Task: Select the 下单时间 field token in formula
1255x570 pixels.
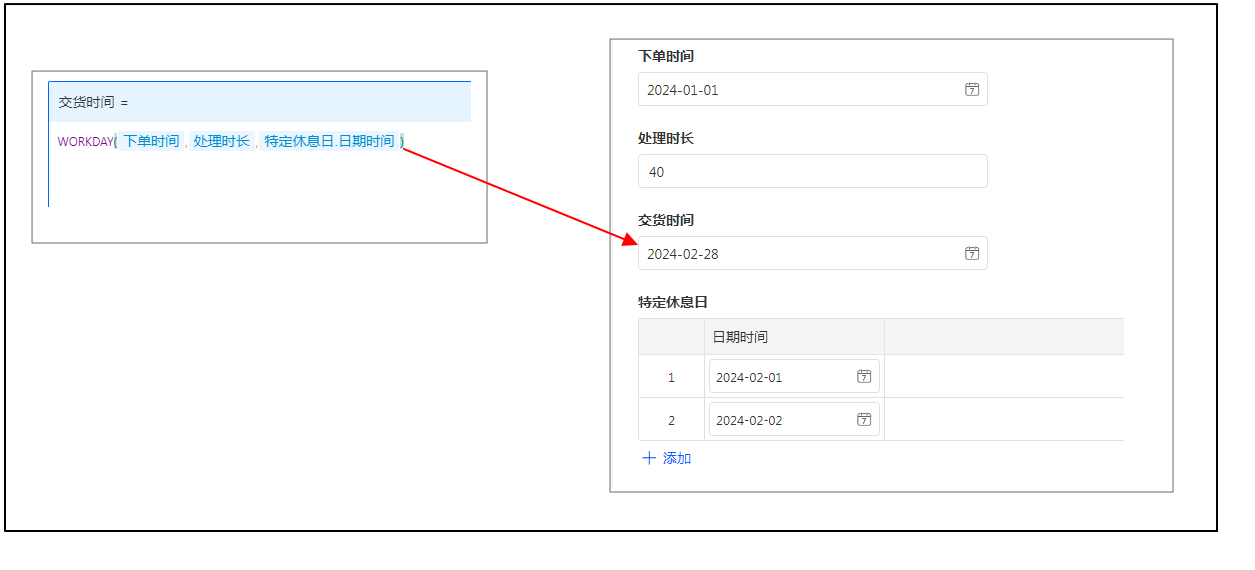Action: (x=151, y=142)
